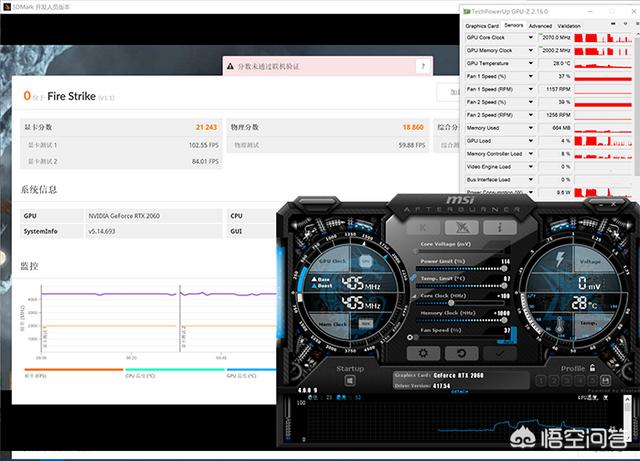Screen dimensions: 640x461
Task: Toggle apply overclocking at Windows Startup
Action: [x=350, y=381]
